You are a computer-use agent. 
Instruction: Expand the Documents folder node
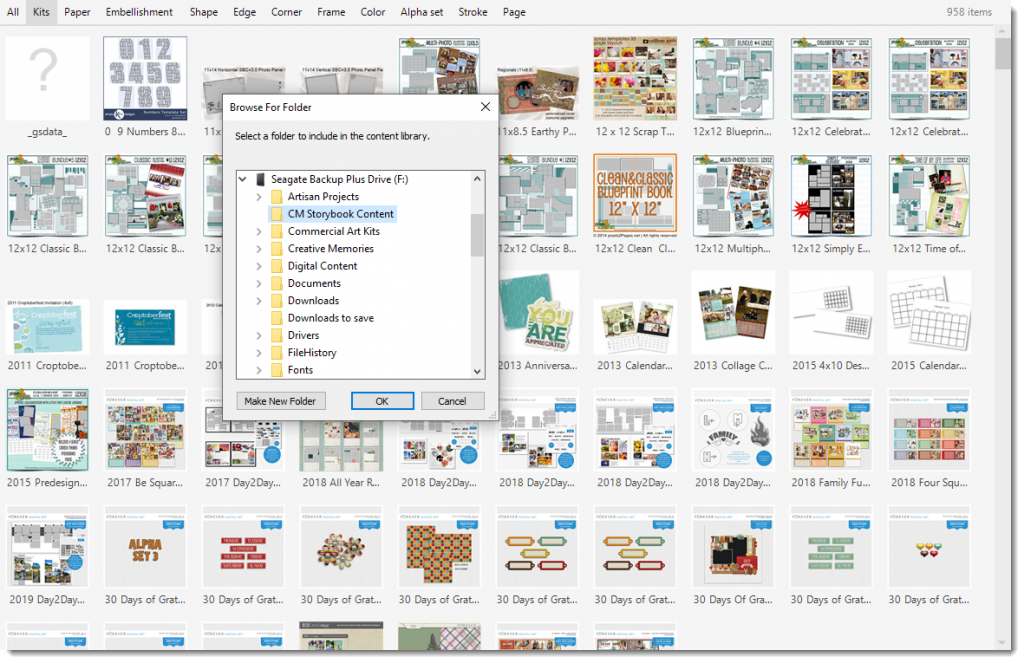pyautogui.click(x=259, y=283)
